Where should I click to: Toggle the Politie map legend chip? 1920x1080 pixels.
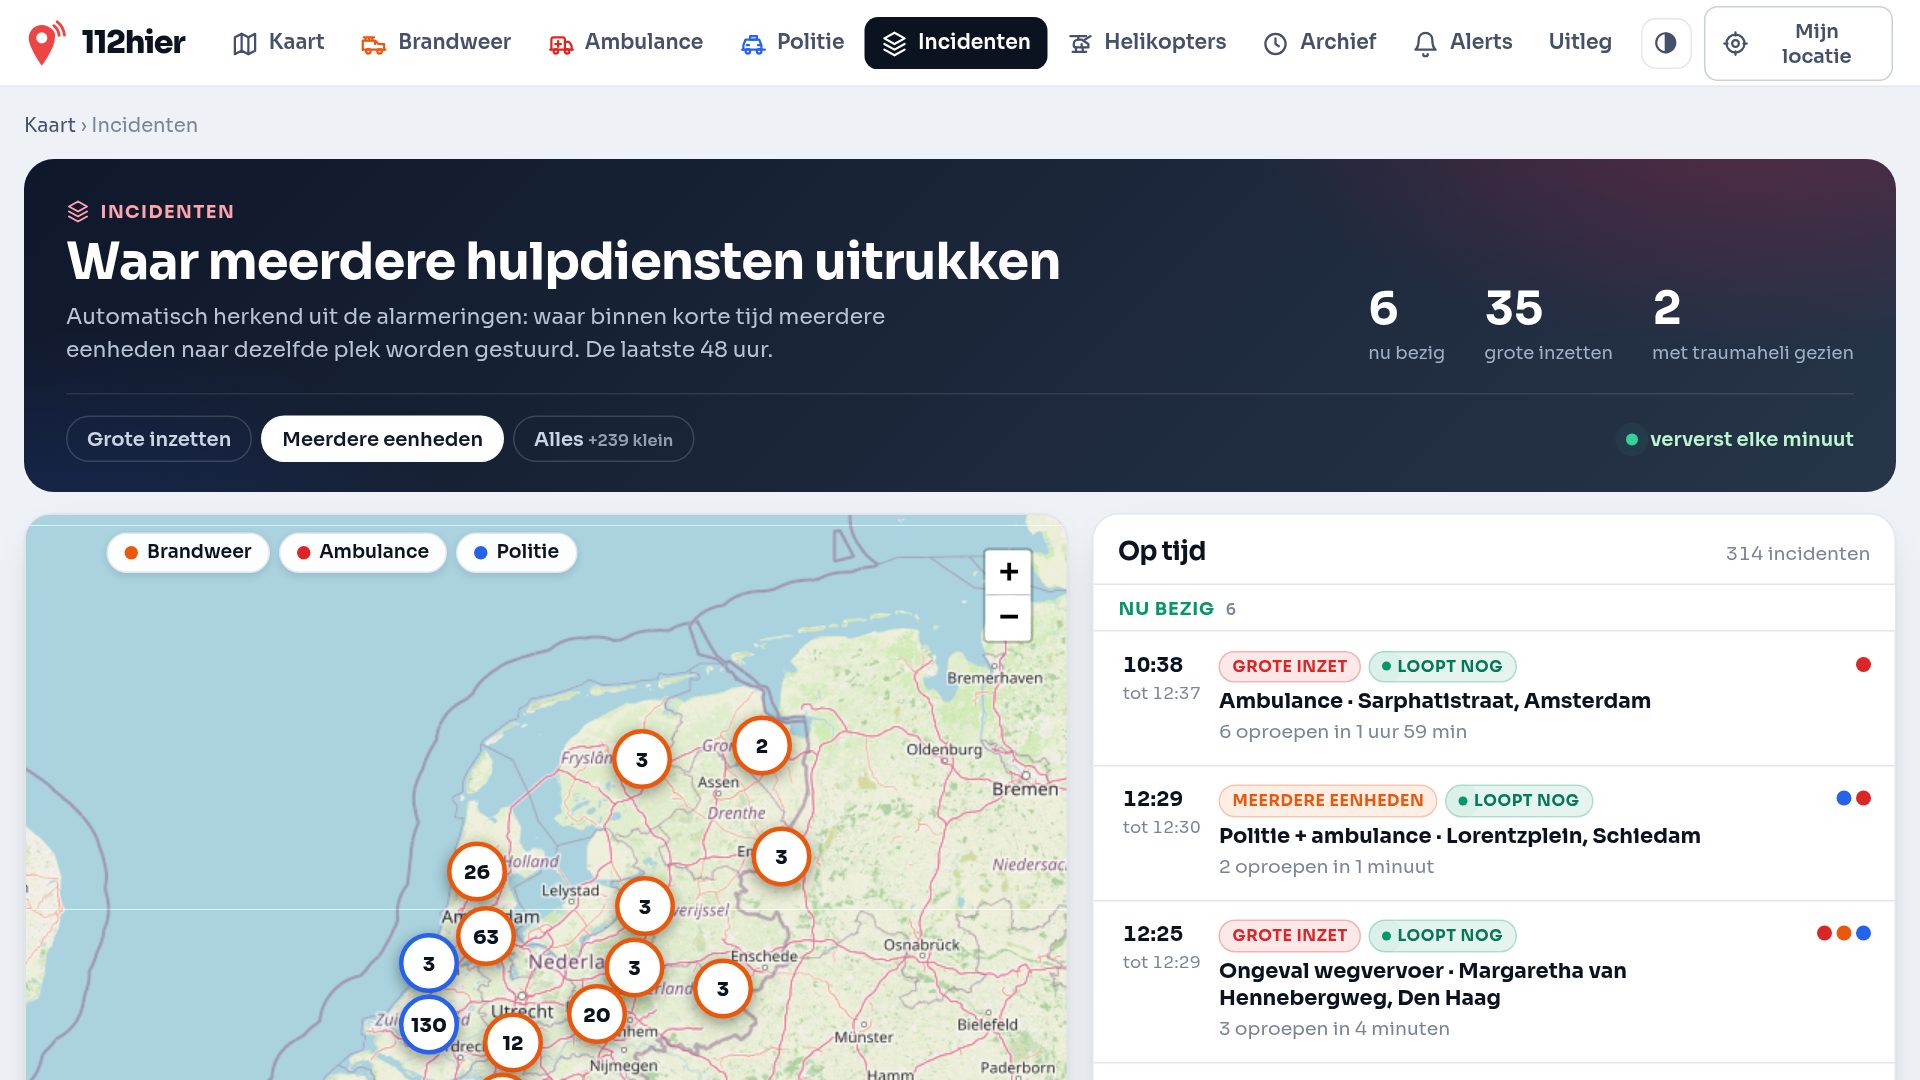[x=516, y=552]
